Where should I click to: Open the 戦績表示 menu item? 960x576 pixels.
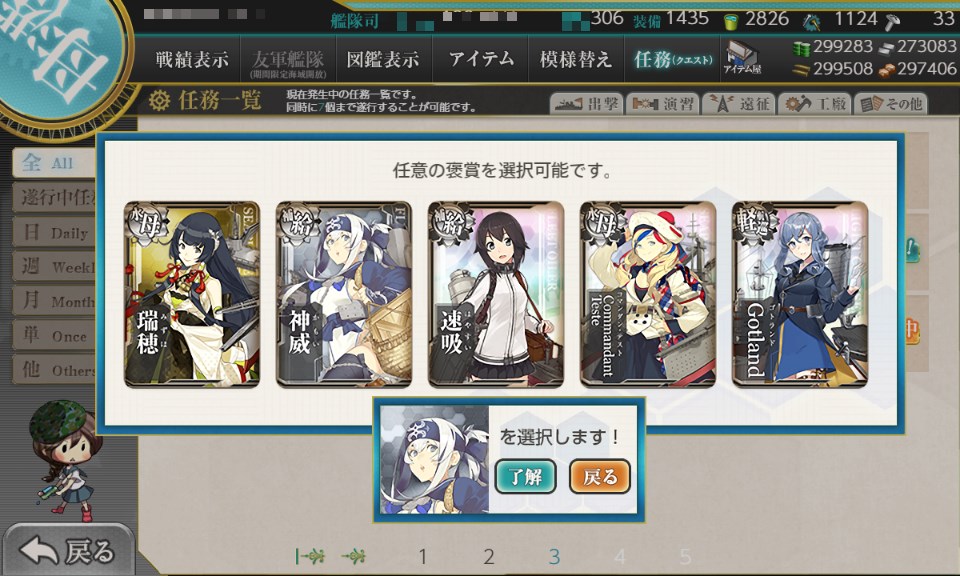pos(192,59)
